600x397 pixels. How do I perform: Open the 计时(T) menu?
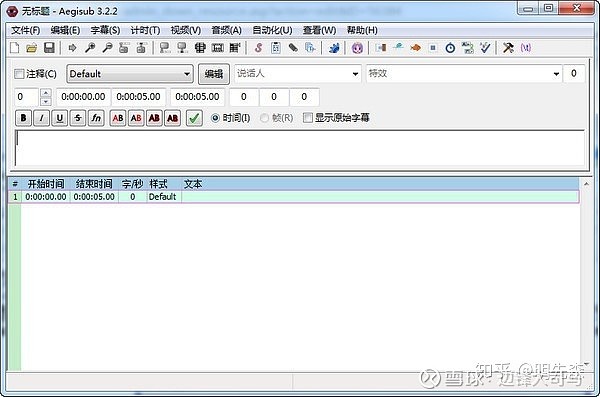[145, 30]
